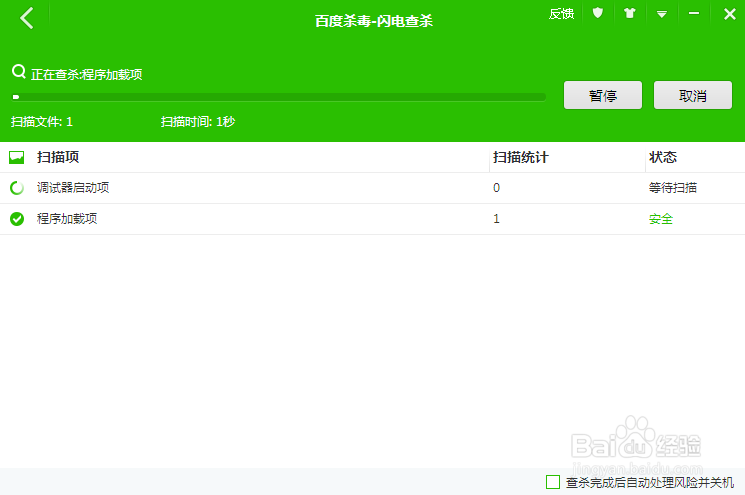
Task: Click the loading spinner for 调试器启动项
Action: pos(17,188)
